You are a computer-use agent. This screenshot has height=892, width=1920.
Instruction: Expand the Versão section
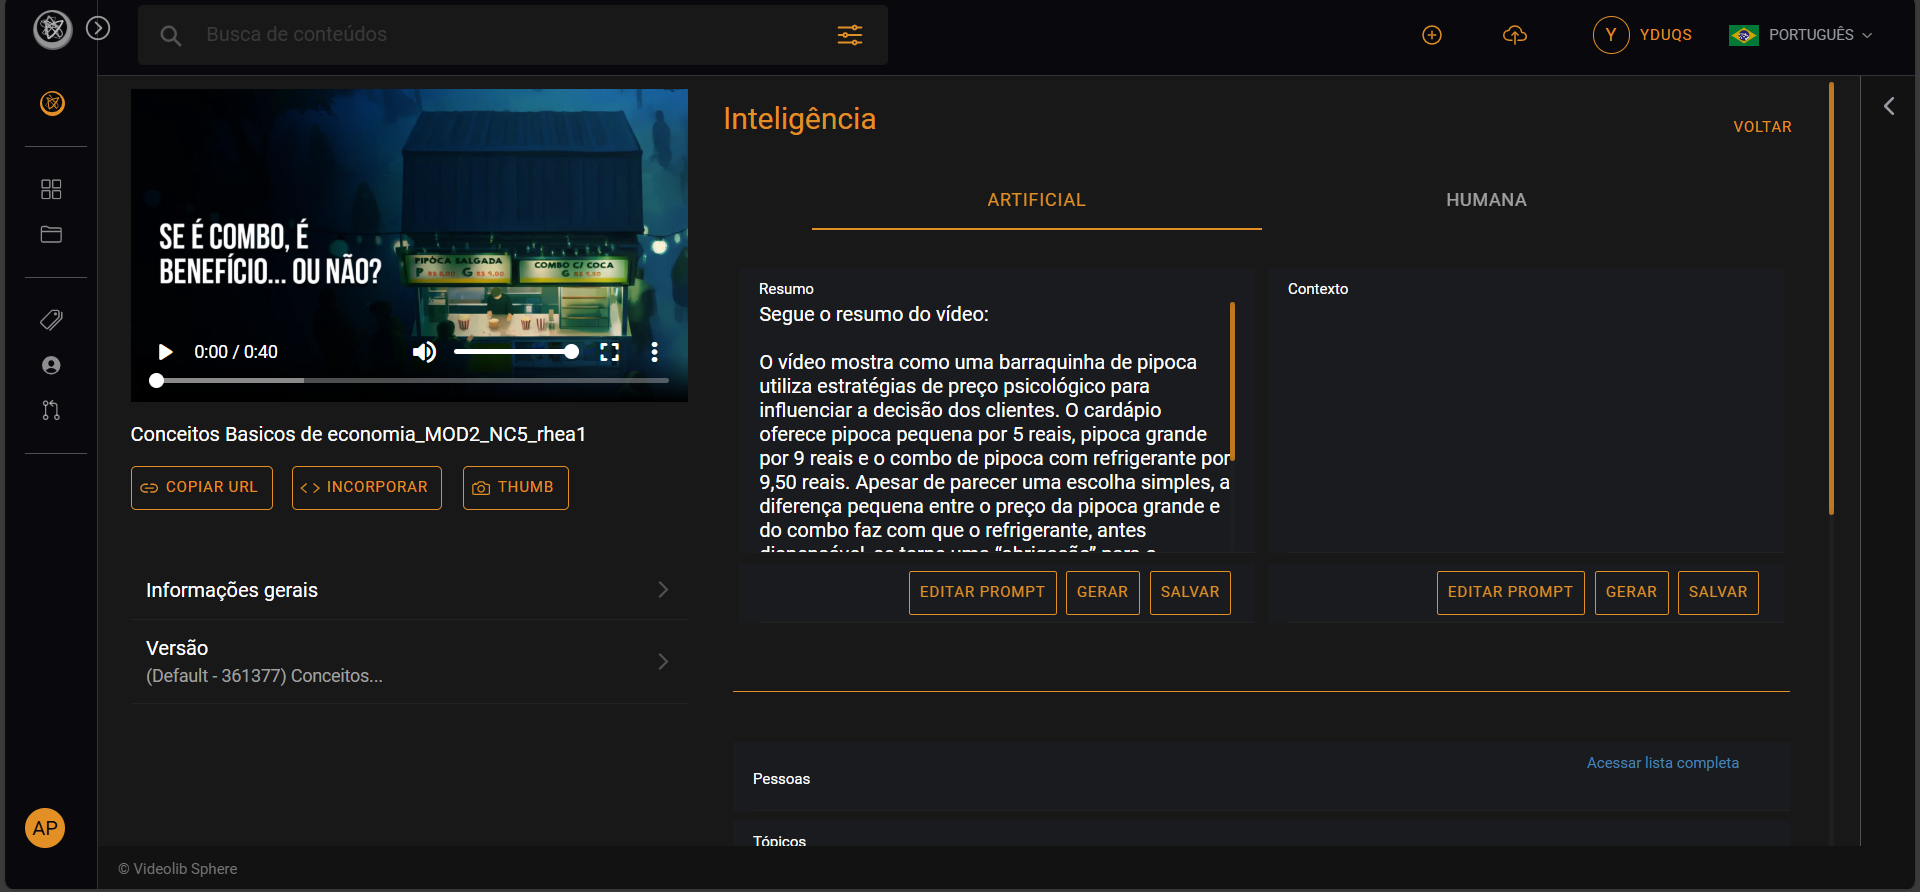409,662
